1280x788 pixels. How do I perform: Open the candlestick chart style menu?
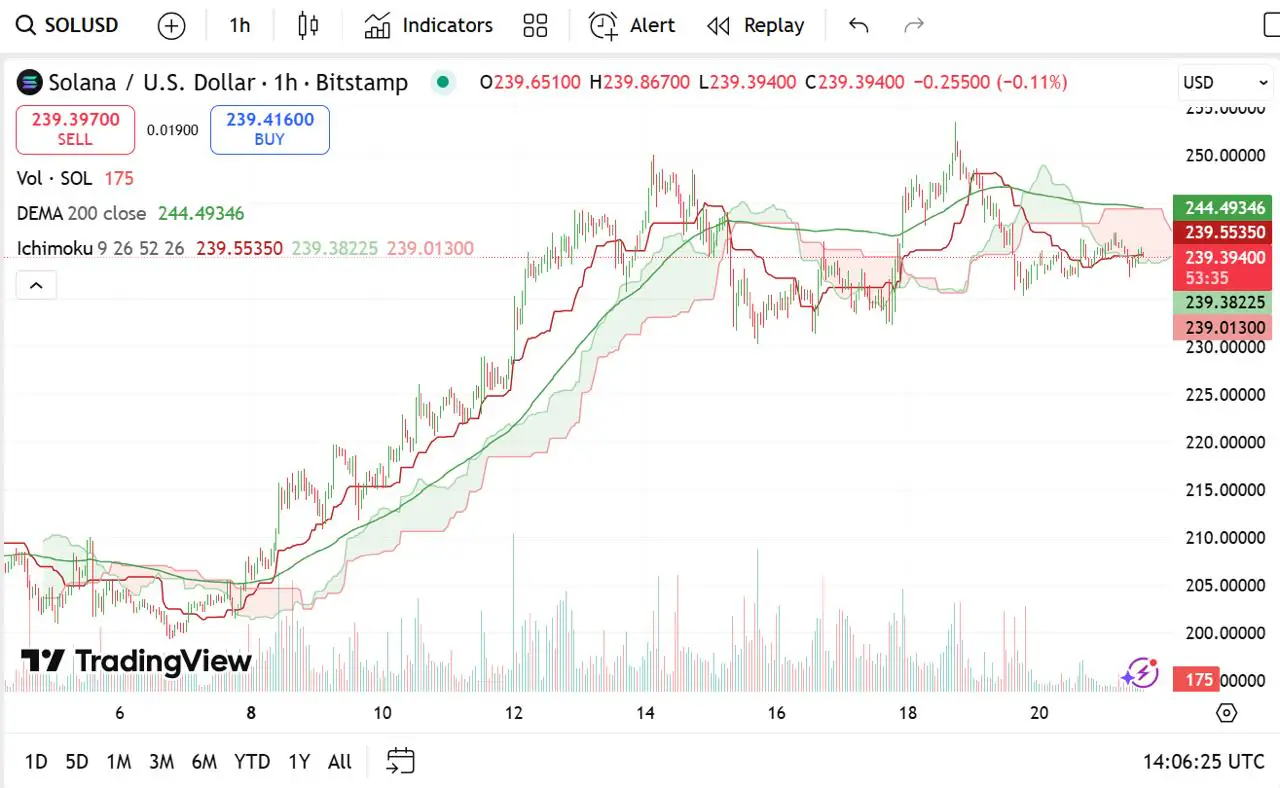(x=308, y=25)
